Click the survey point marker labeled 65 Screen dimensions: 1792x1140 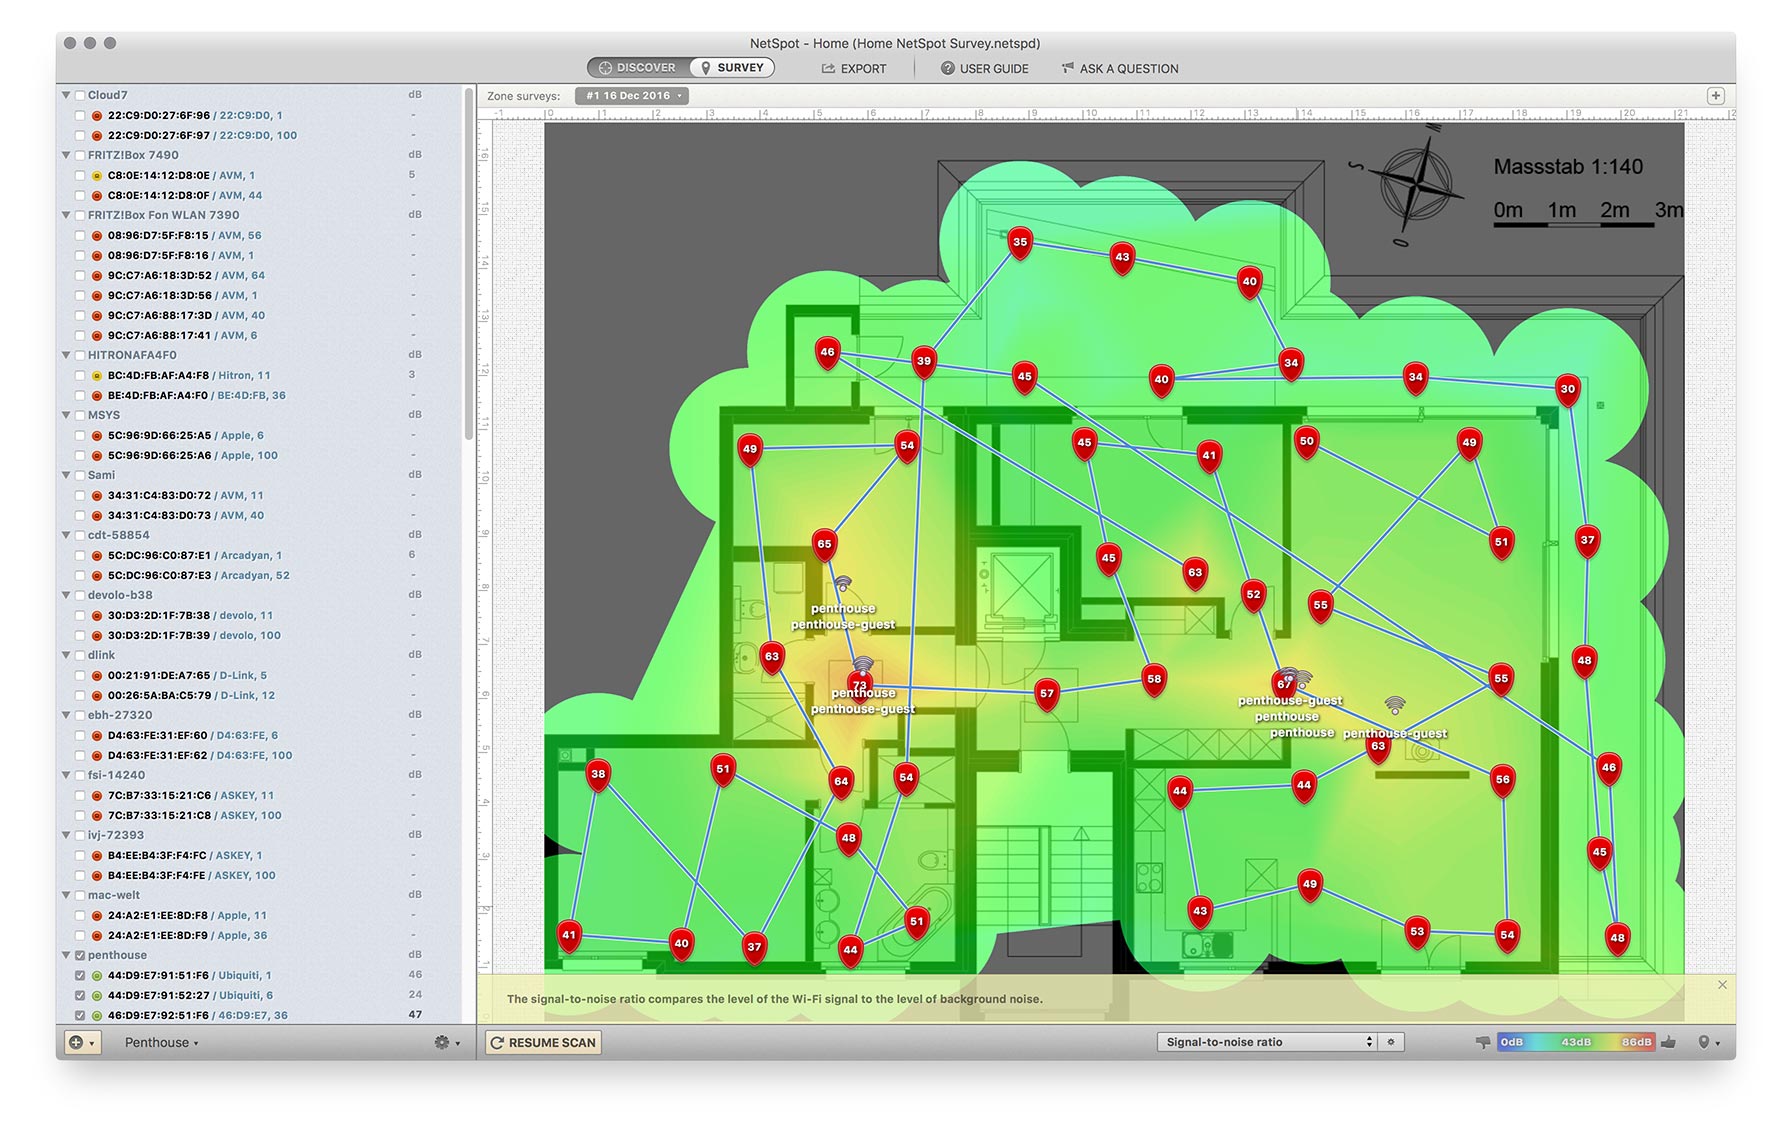click(x=824, y=546)
